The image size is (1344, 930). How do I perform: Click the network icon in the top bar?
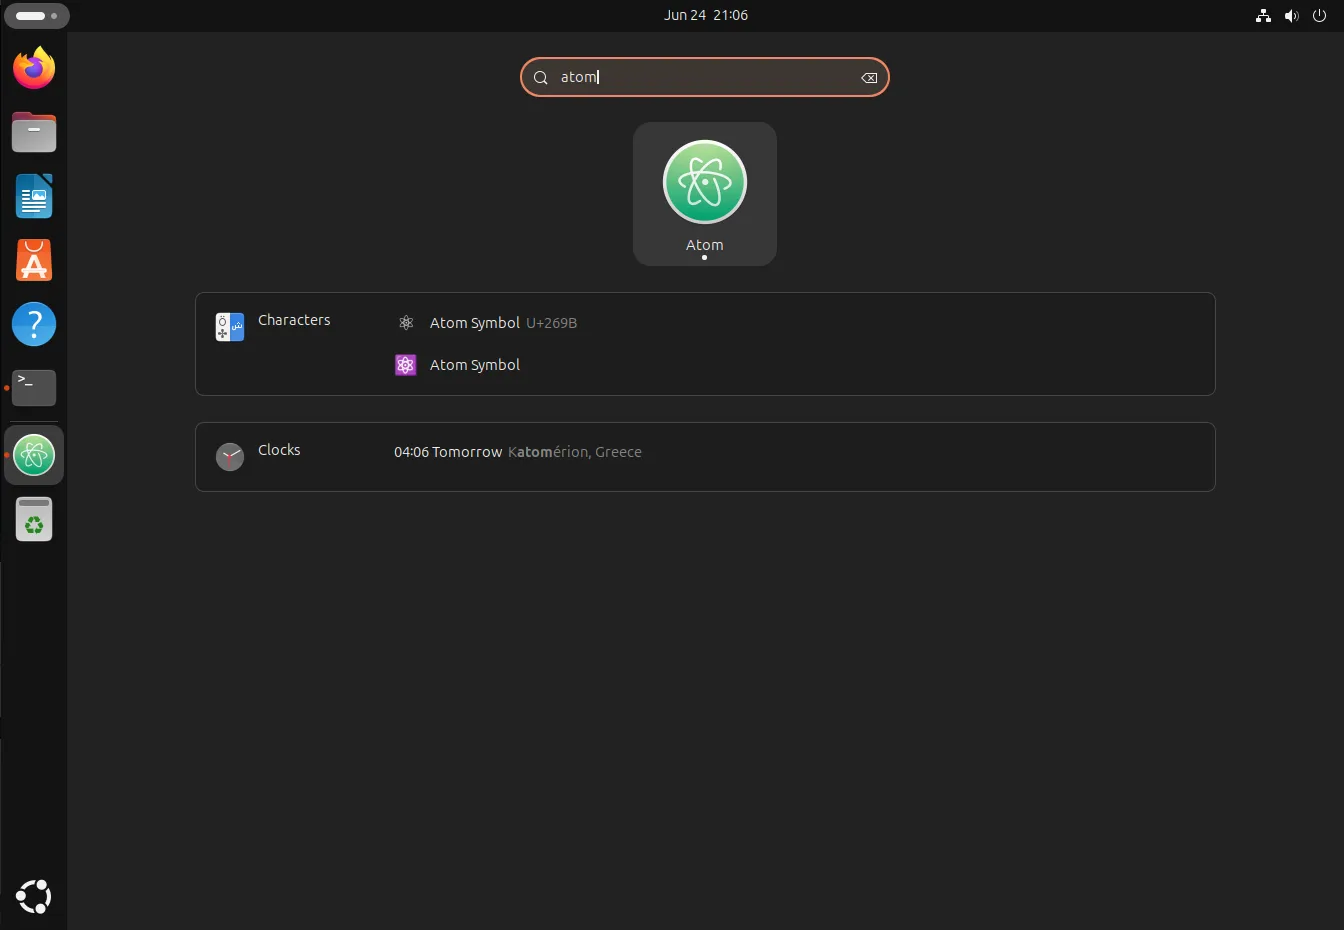pyautogui.click(x=1264, y=16)
